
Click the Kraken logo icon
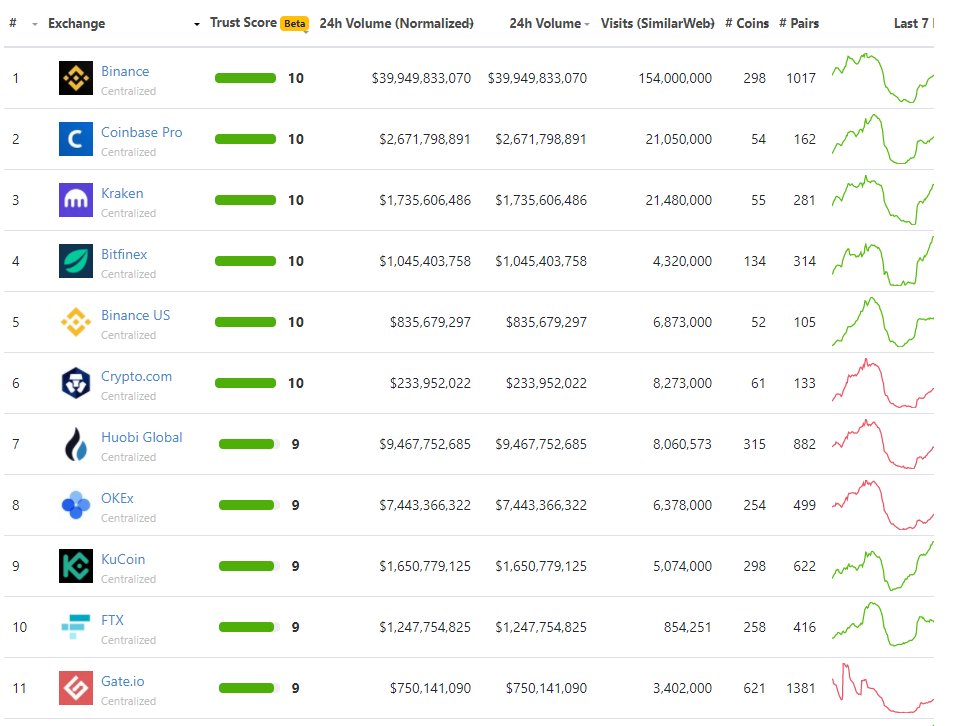pos(76,200)
